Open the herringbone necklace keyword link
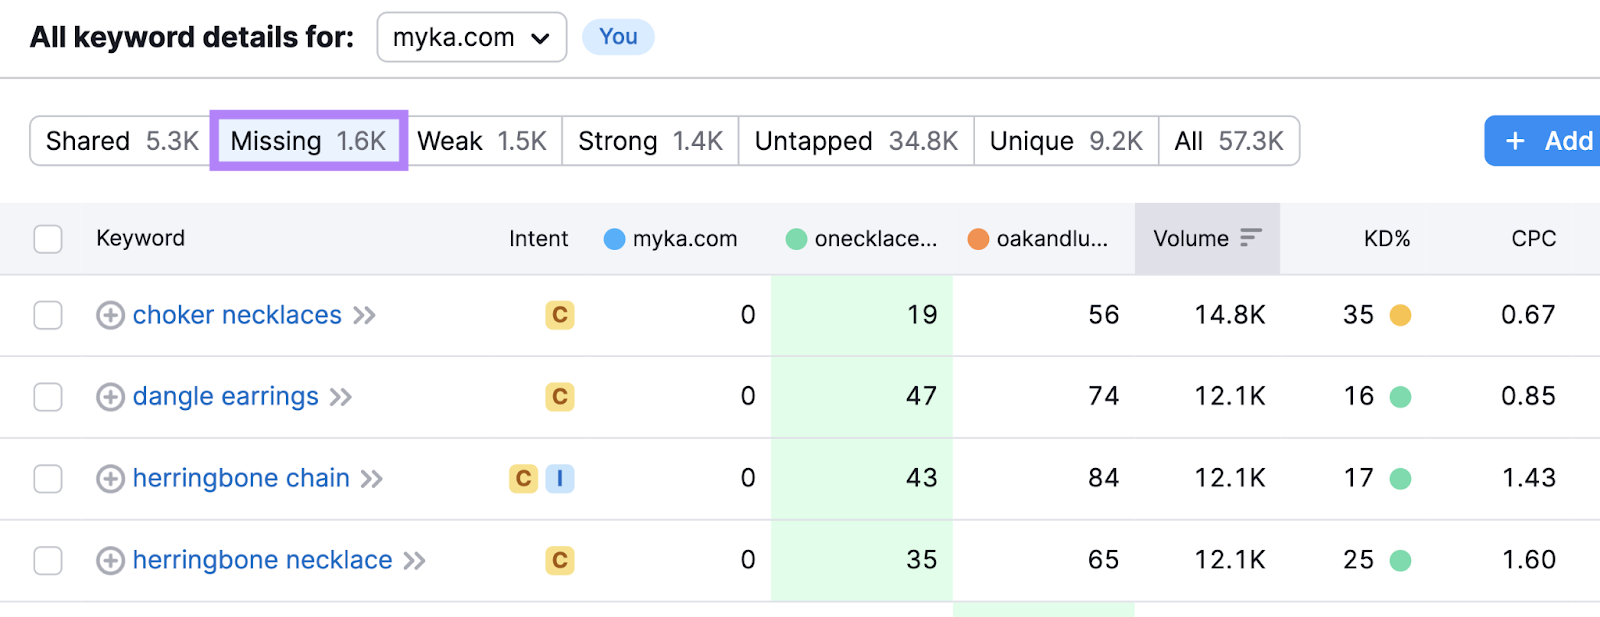 click(262, 560)
